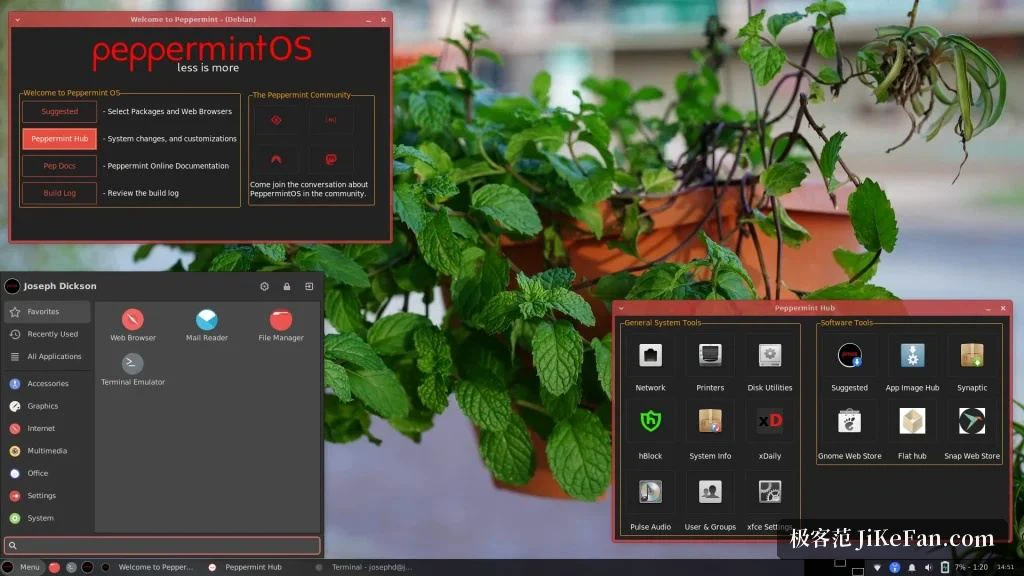
Task: Click the Build Log button
Action: tap(59, 193)
